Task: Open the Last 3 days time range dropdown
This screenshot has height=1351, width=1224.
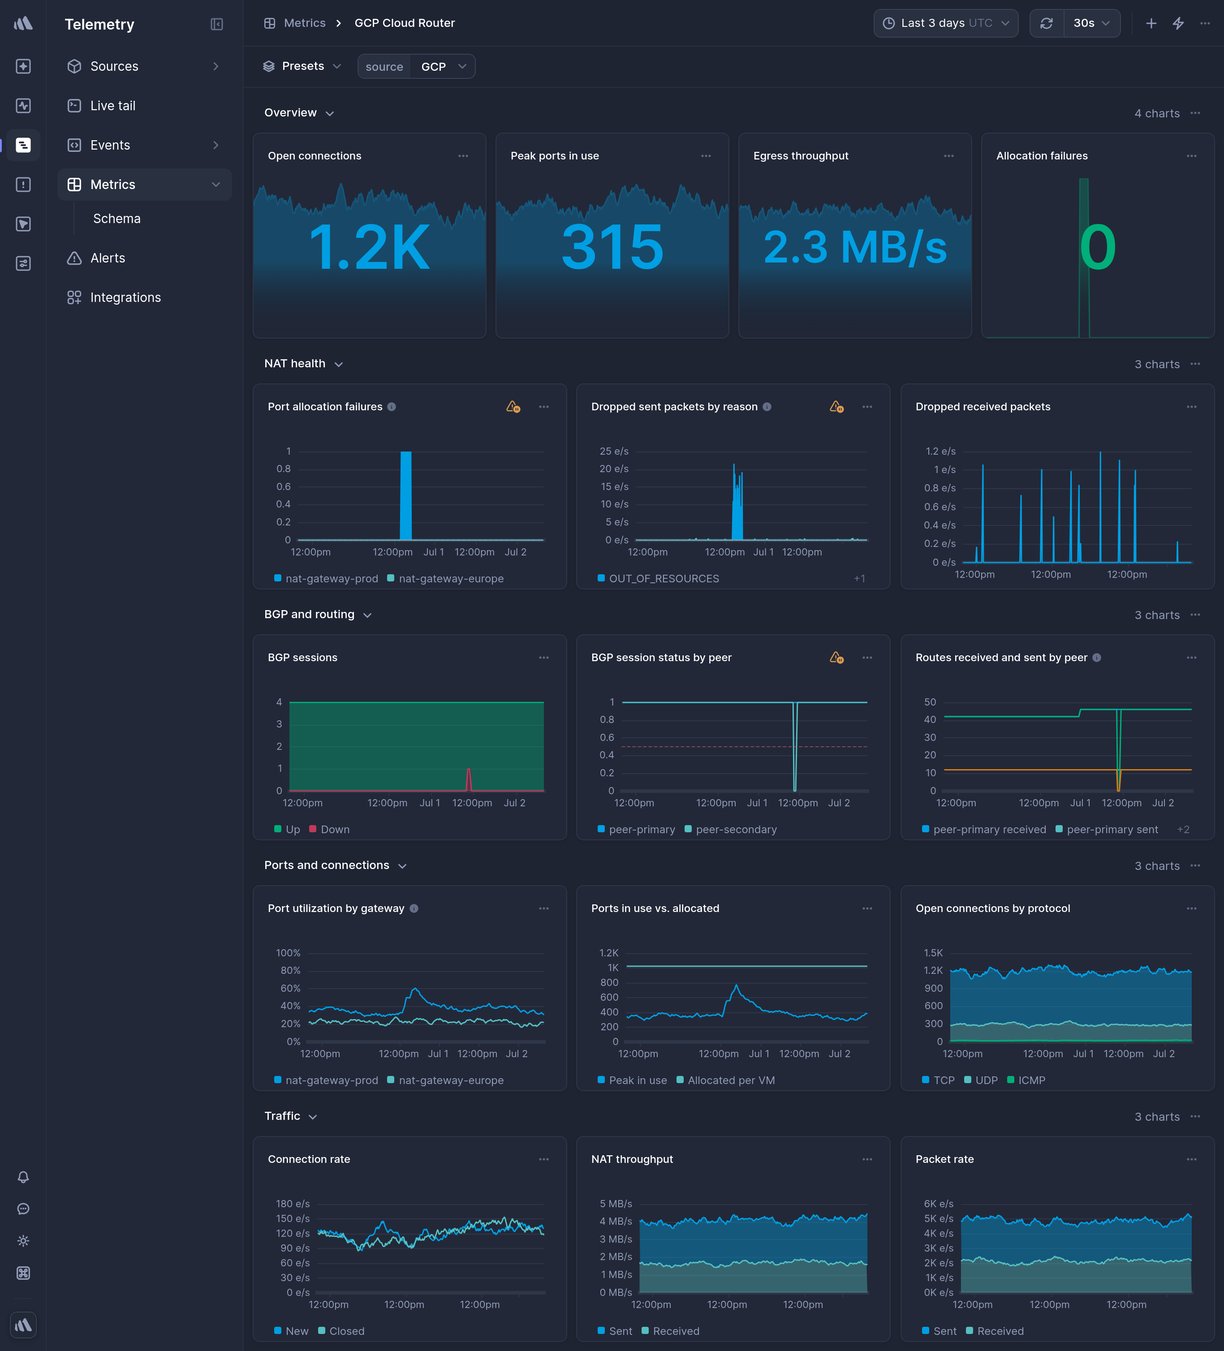Action: click(946, 23)
